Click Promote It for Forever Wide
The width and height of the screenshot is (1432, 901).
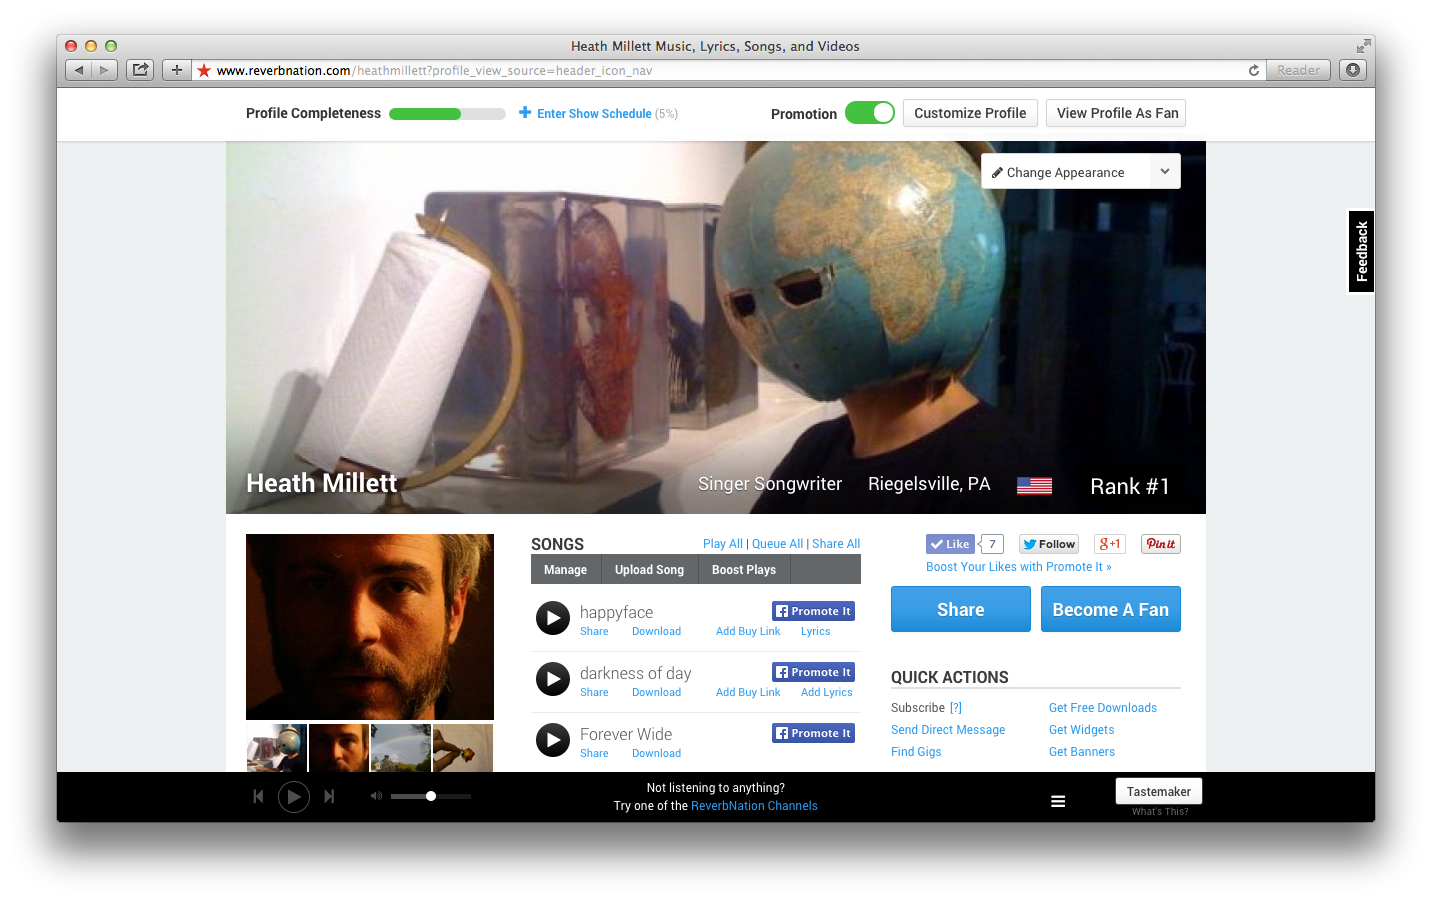[813, 733]
